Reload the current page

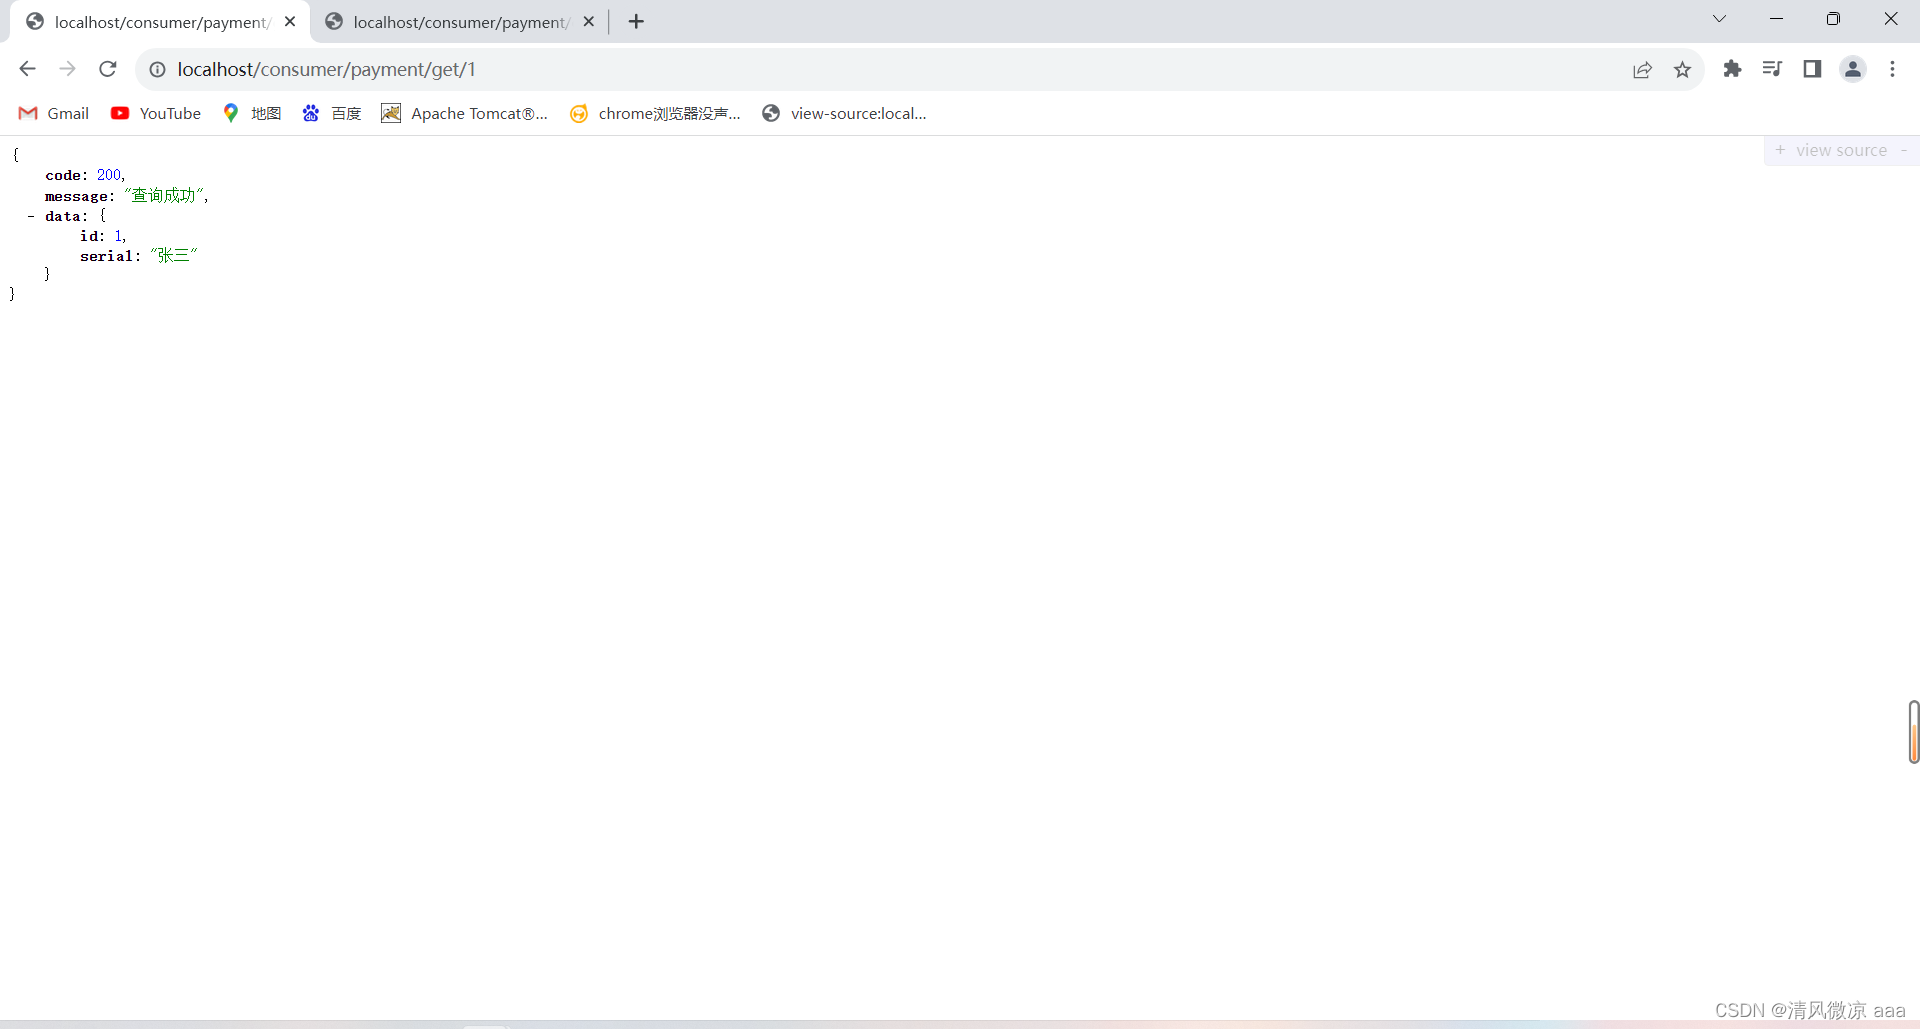click(x=108, y=69)
